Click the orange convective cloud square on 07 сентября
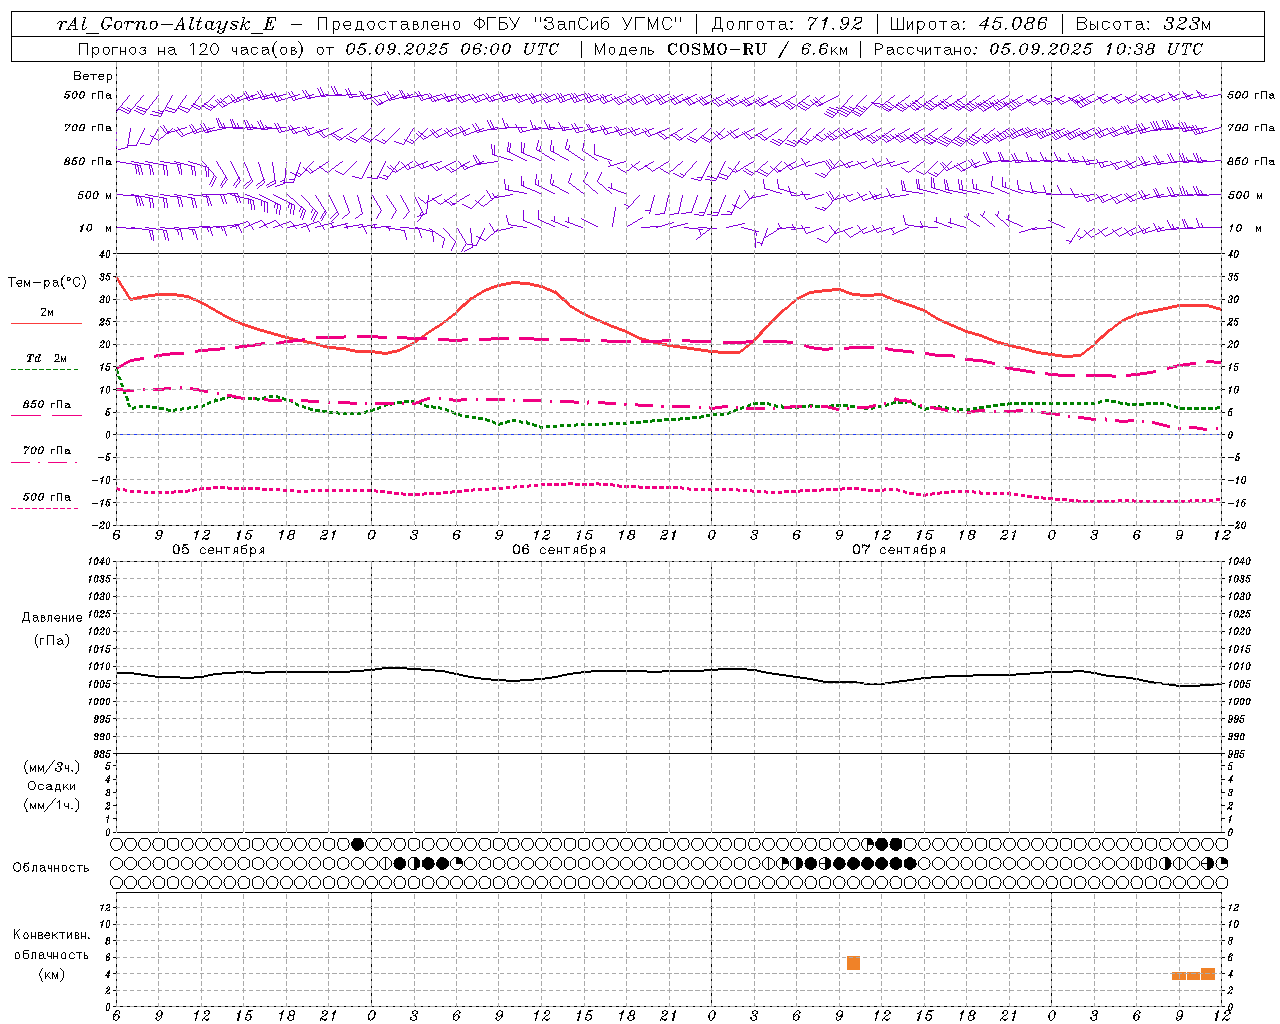The image size is (1280, 1024). point(853,963)
